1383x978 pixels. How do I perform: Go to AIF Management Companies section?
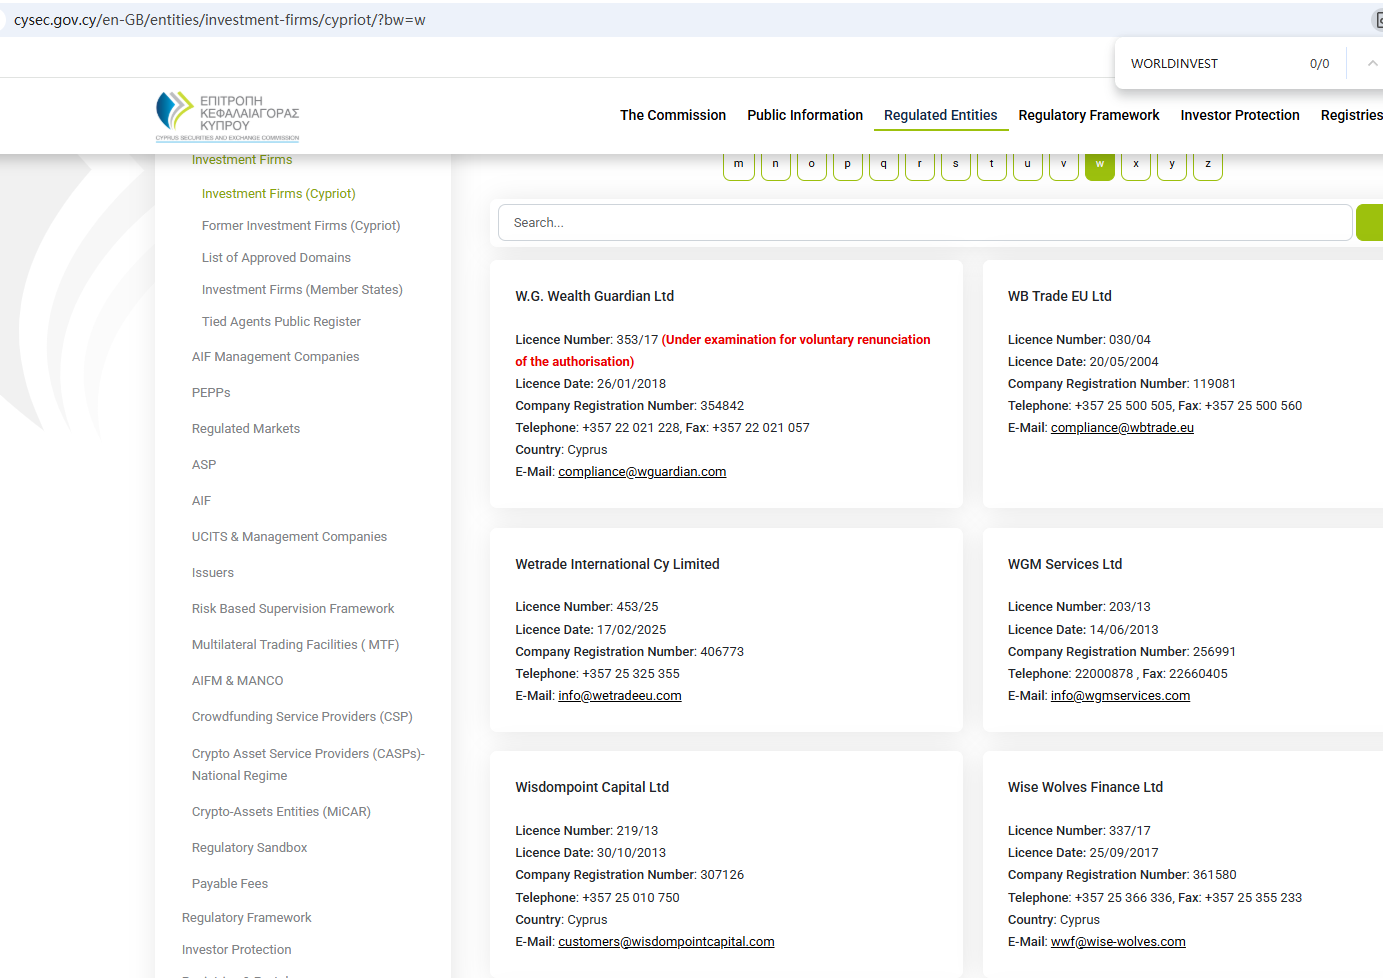275,357
